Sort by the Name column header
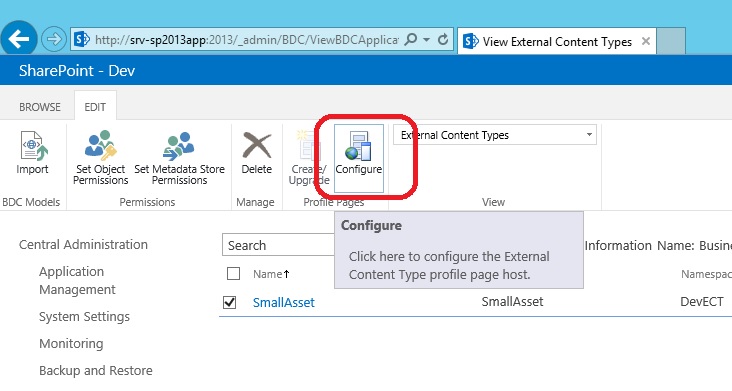Image resolution: width=732 pixels, height=391 pixels. (271, 274)
